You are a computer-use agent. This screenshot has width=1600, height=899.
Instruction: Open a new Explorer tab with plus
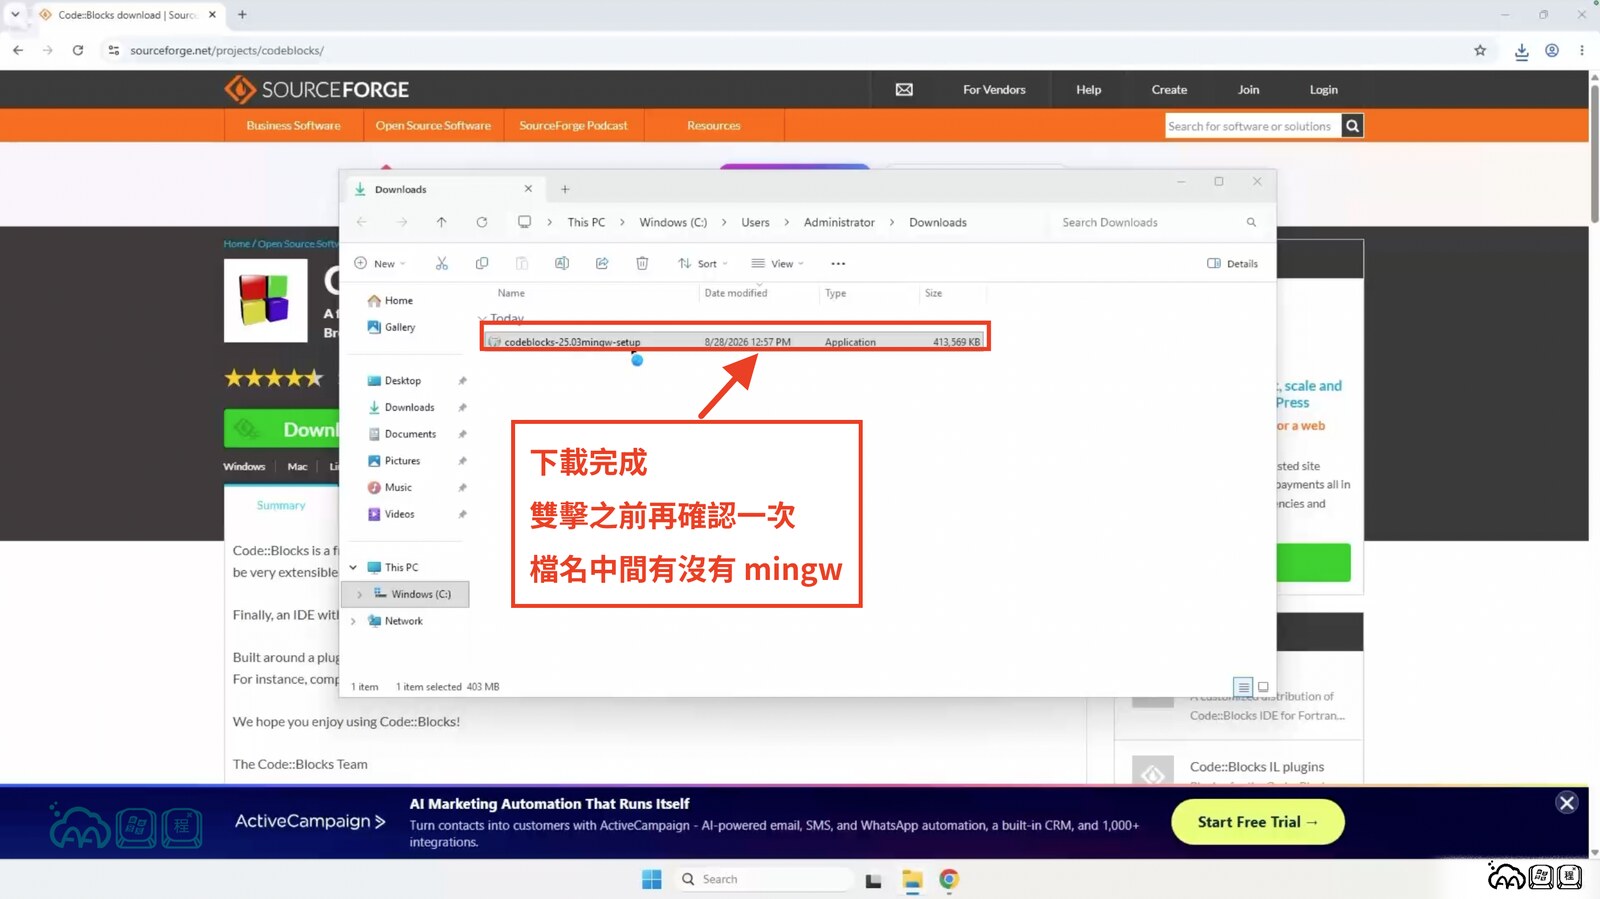565,189
